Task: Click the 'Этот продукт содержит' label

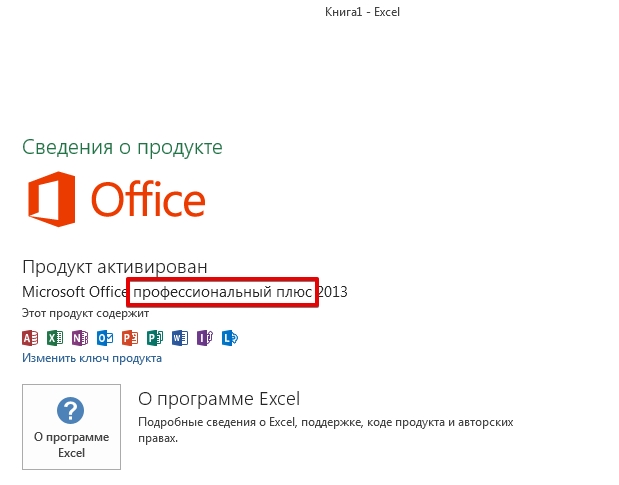Action: click(85, 313)
